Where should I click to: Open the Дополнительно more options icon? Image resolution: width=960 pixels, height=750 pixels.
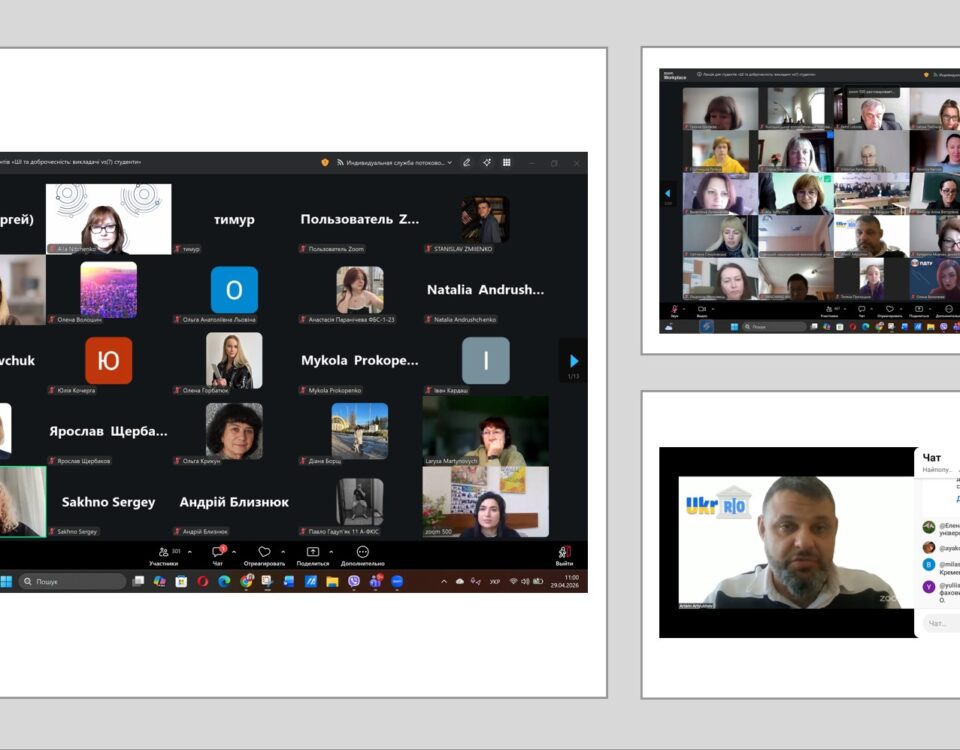(362, 552)
